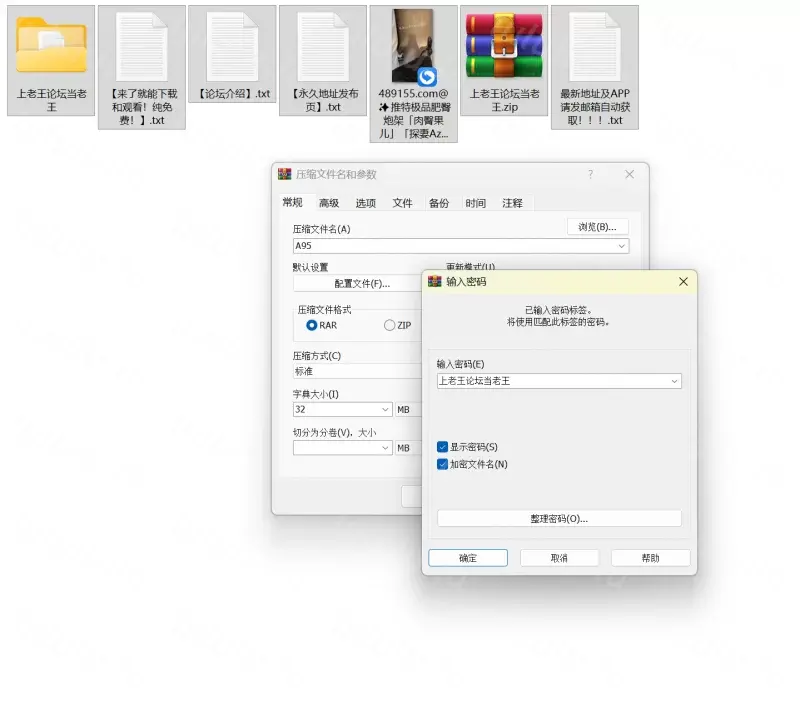Expand the archive name dropdown arrow

622,246
